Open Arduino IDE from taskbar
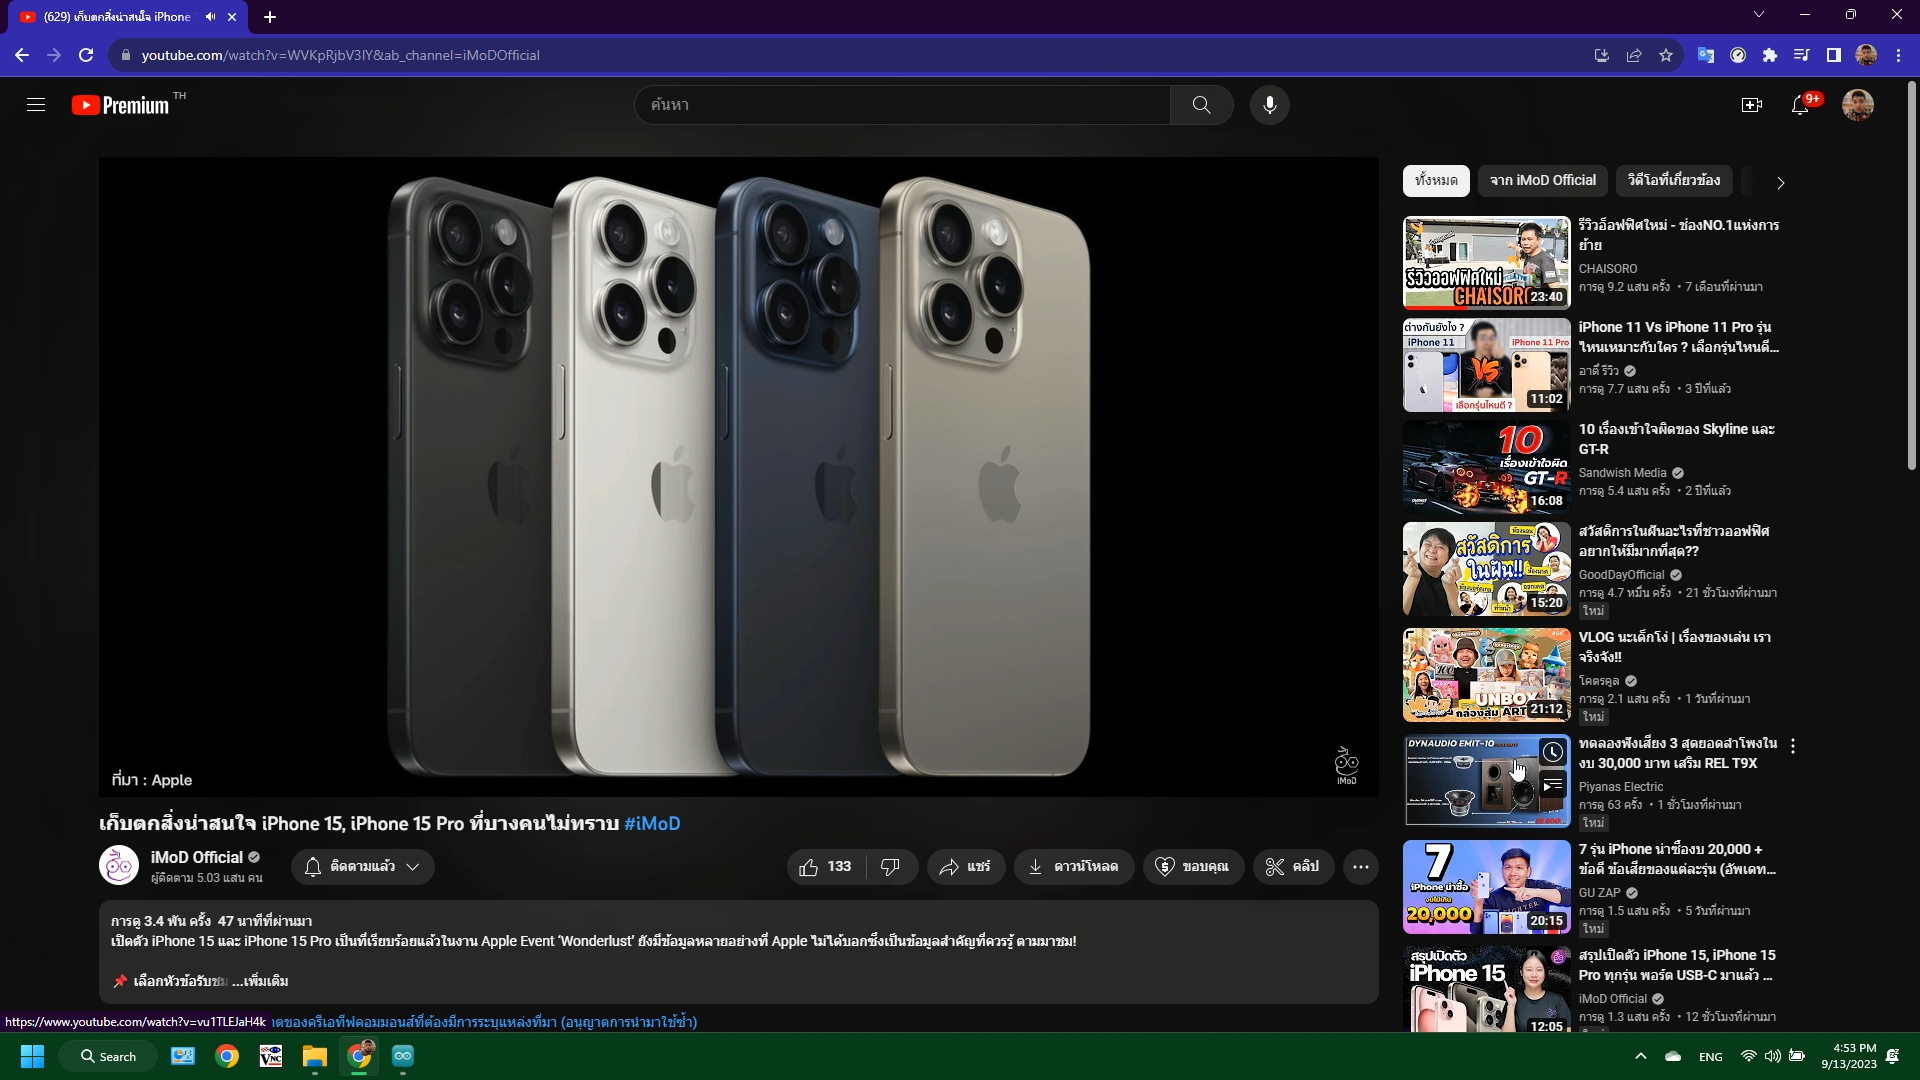 [x=403, y=1056]
